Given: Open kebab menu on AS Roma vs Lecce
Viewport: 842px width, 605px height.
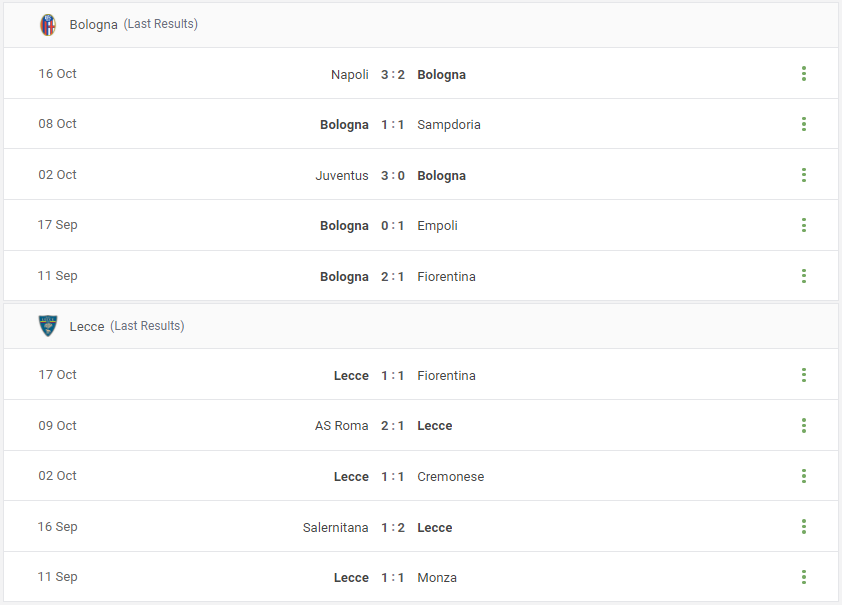Looking at the screenshot, I should [x=803, y=425].
